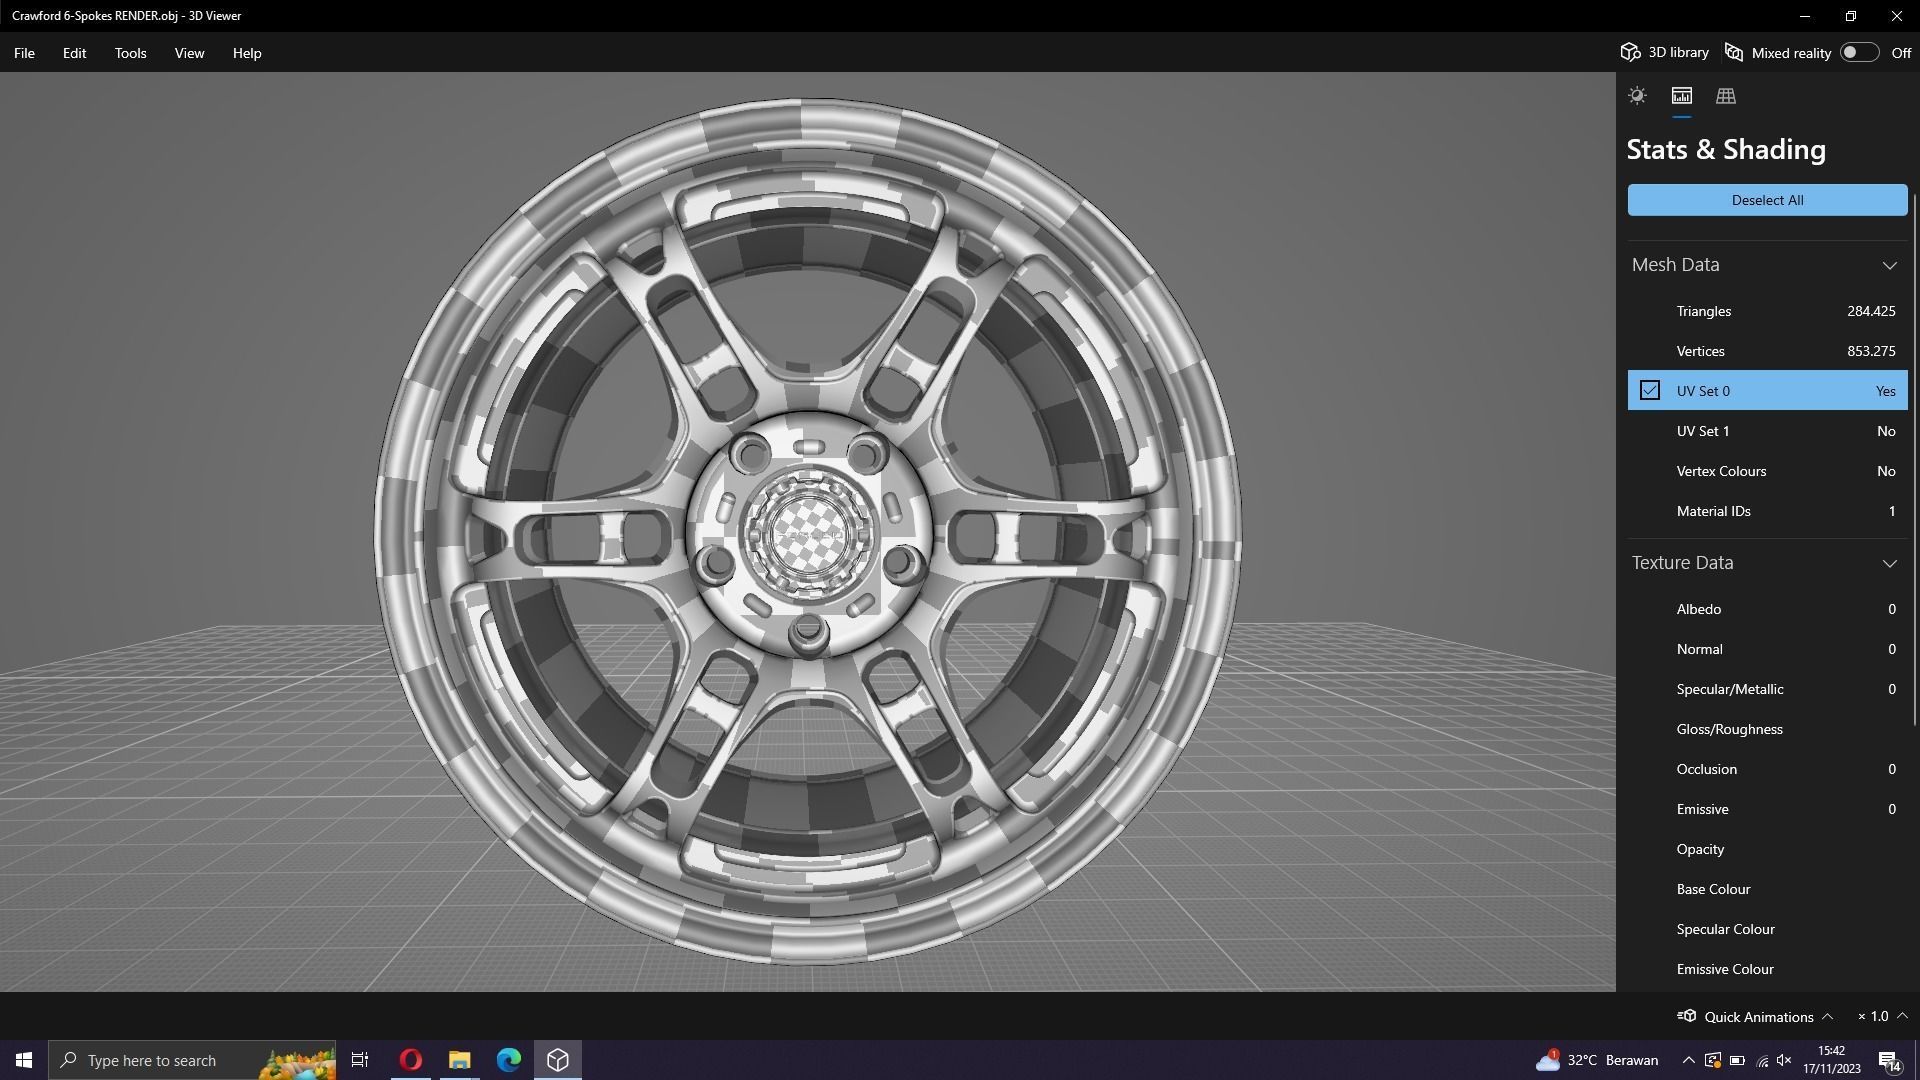Image resolution: width=1920 pixels, height=1080 pixels.
Task: Open the Grid & Views tab icon
Action: click(x=1725, y=96)
